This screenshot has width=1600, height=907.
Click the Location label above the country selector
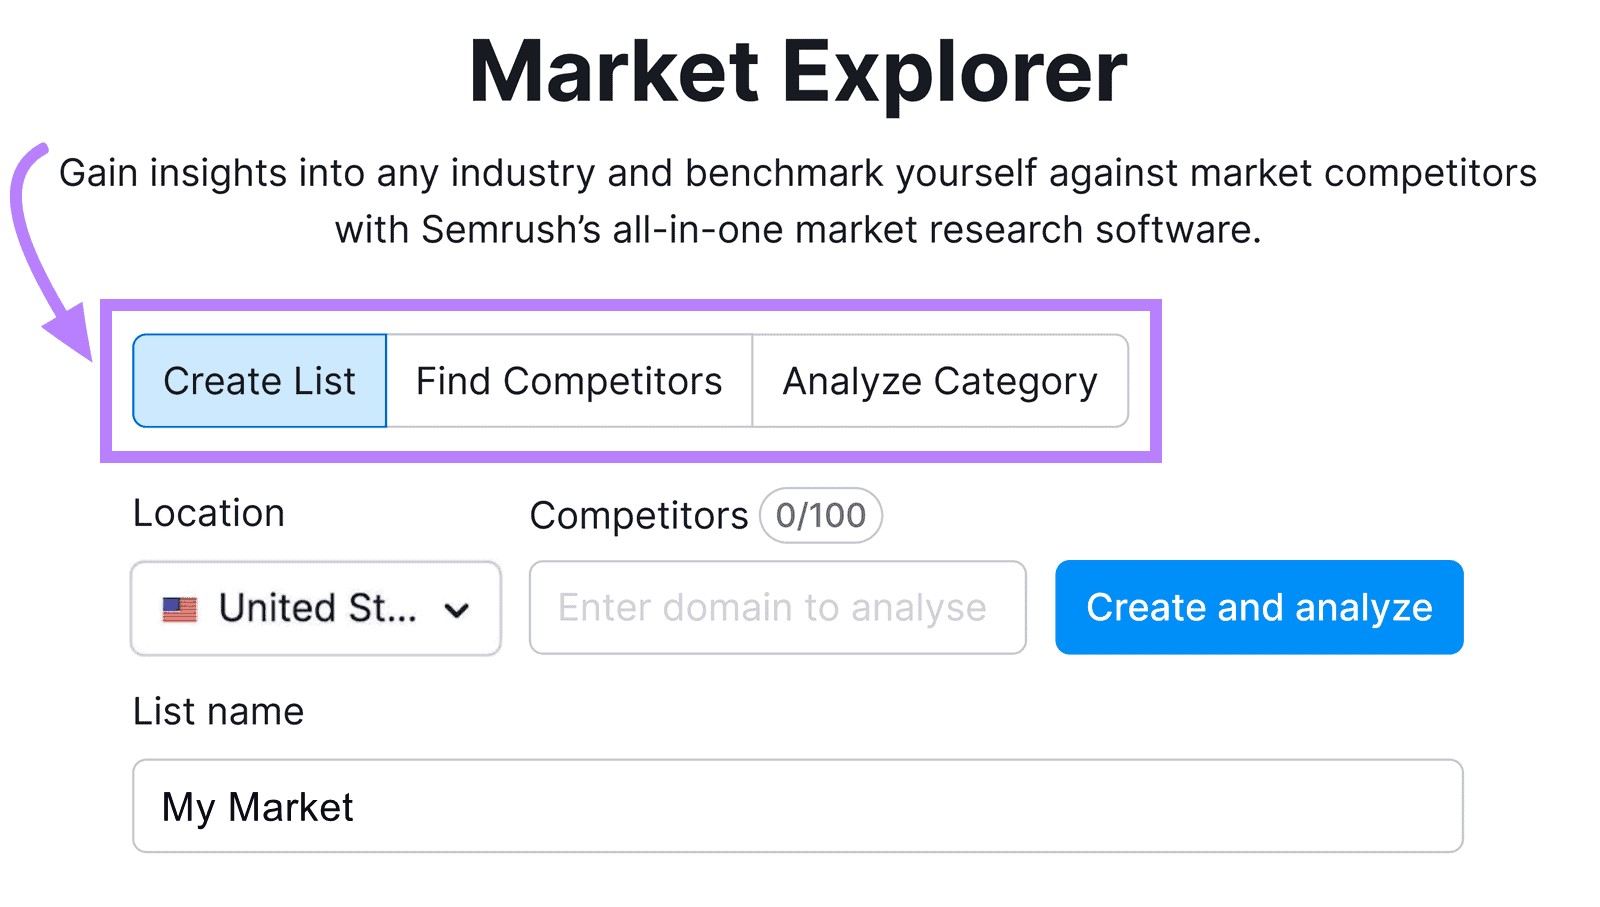click(208, 512)
